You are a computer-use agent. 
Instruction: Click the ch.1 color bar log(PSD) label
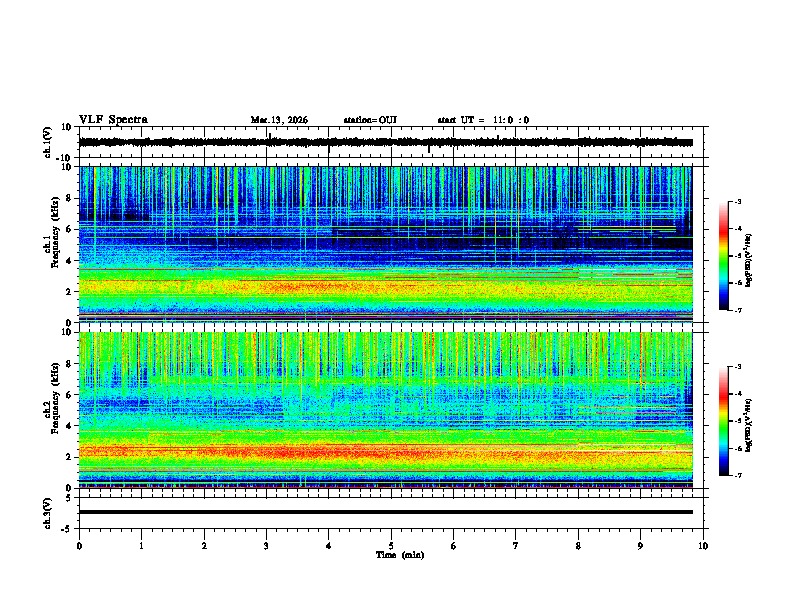point(749,260)
